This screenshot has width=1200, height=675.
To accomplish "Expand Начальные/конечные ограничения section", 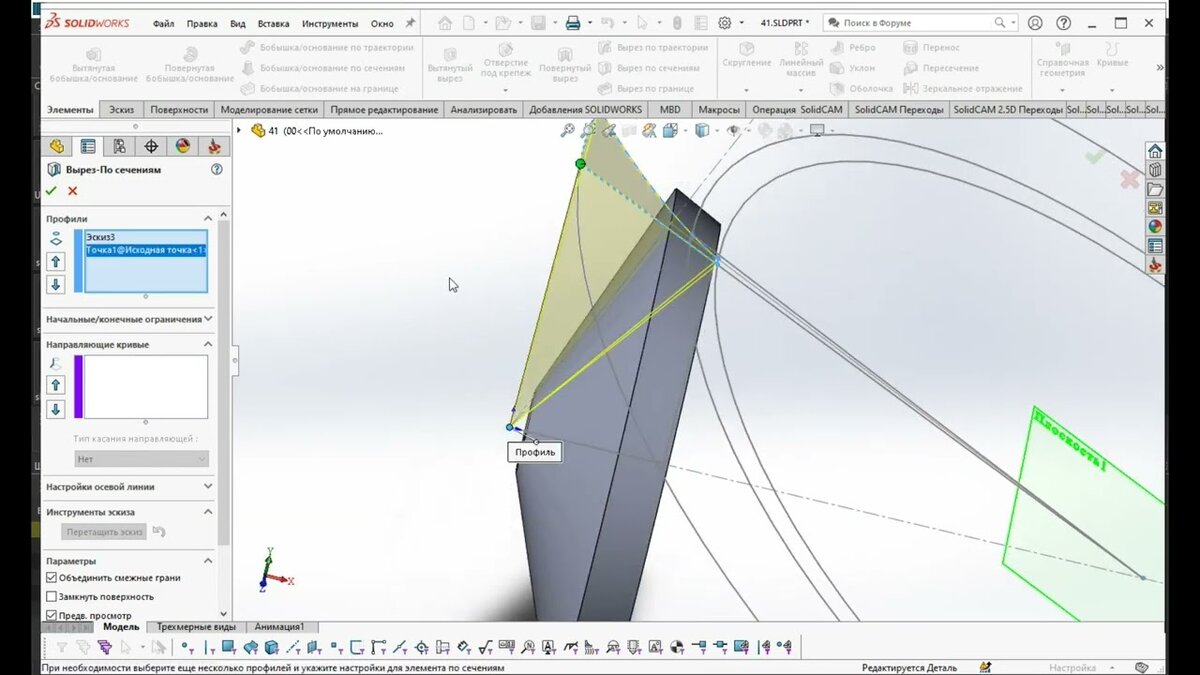I will click(x=208, y=319).
